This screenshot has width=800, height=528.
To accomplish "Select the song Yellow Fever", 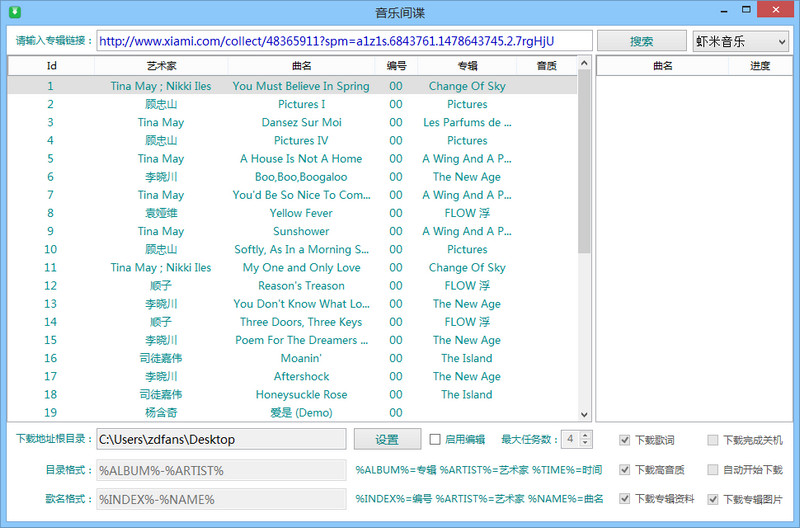I will pyautogui.click(x=301, y=213).
